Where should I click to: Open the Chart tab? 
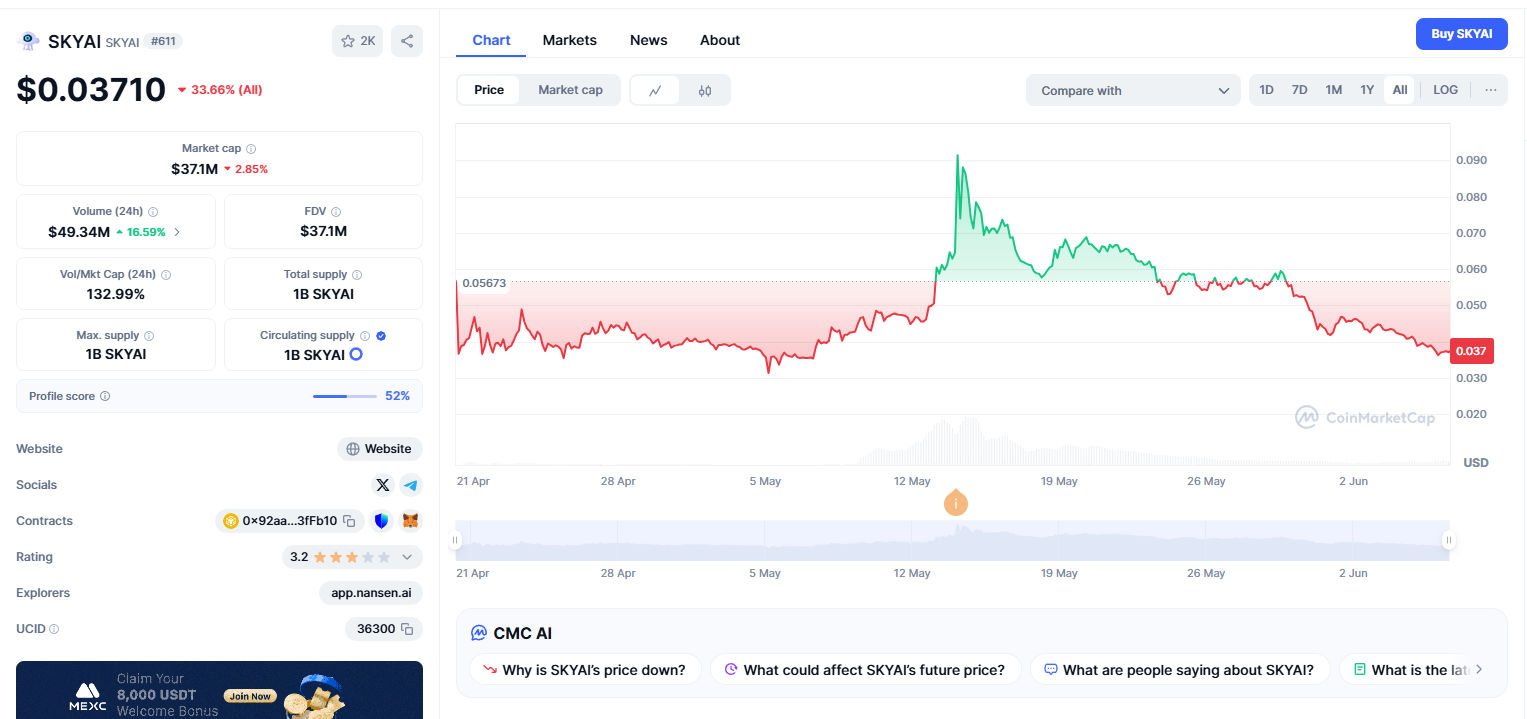tap(491, 40)
